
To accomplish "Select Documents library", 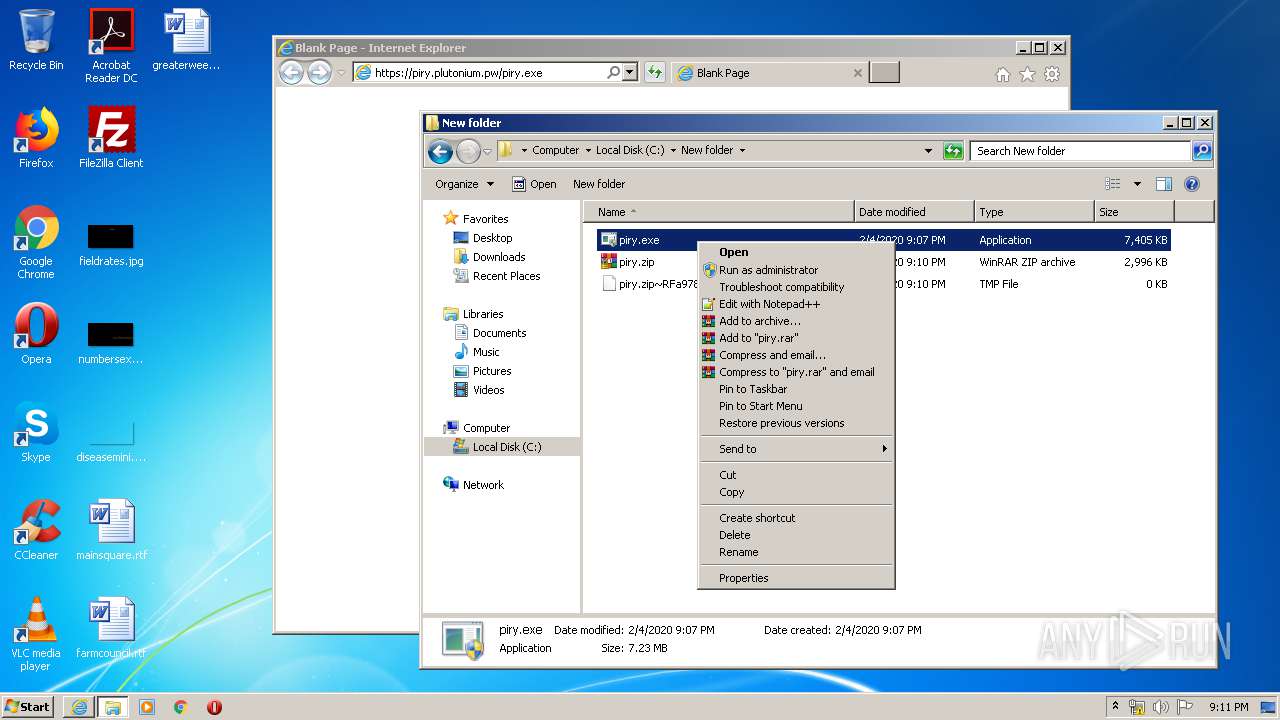I will (490, 333).
